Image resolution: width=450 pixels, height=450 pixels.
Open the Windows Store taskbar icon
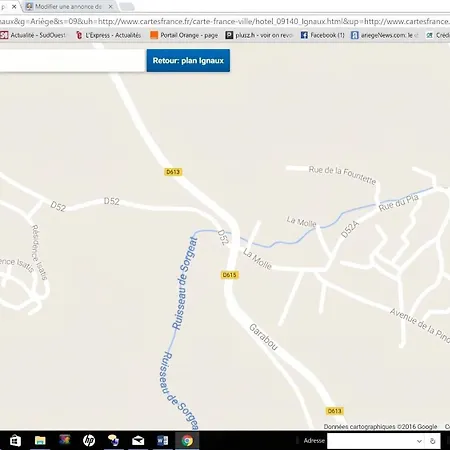(15, 441)
